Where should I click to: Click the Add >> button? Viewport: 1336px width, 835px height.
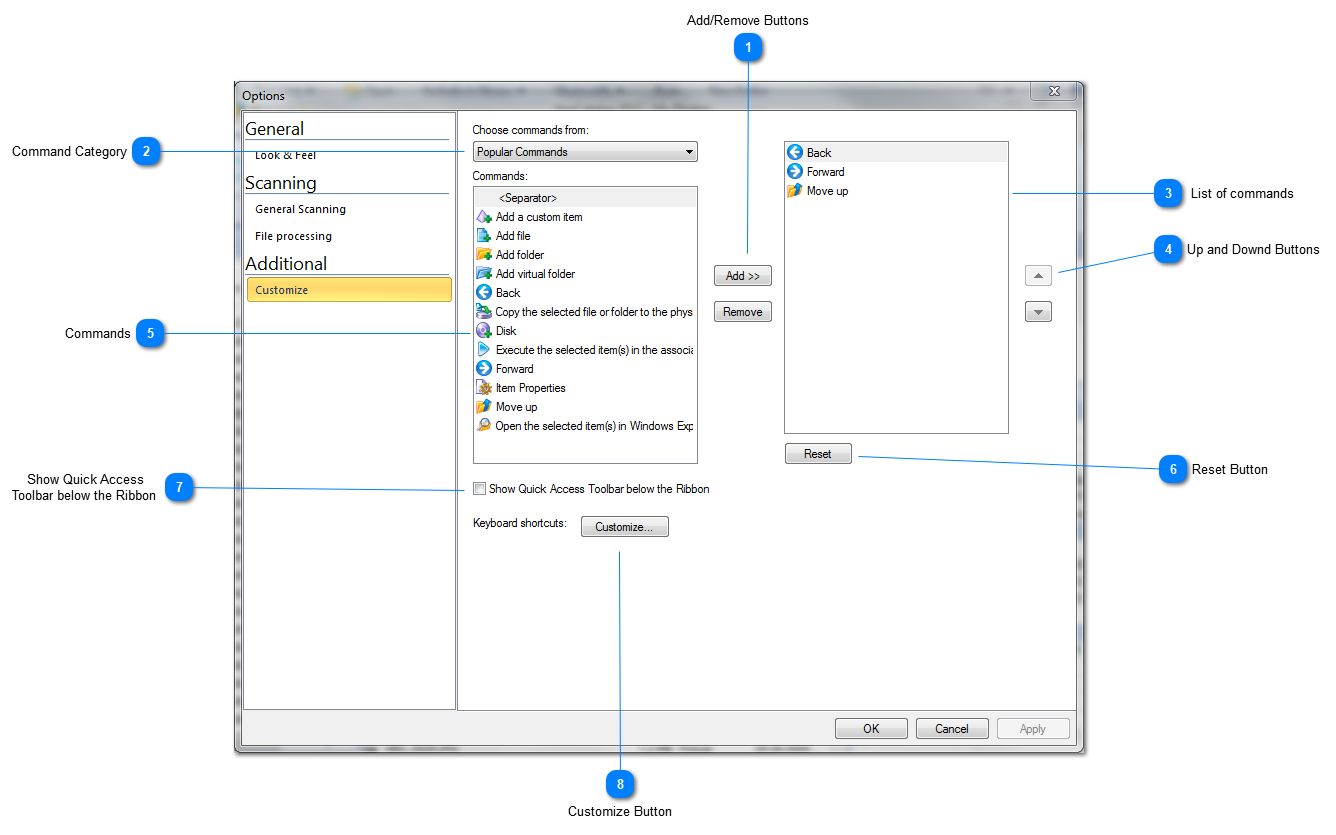742,276
